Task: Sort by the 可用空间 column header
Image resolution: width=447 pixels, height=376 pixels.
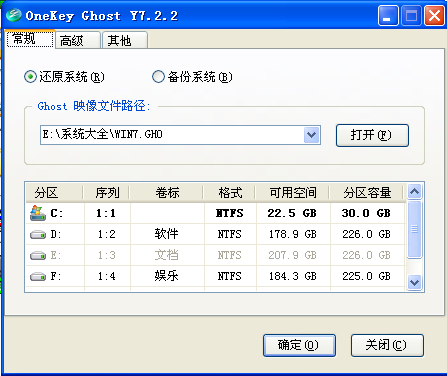Action: coord(293,193)
